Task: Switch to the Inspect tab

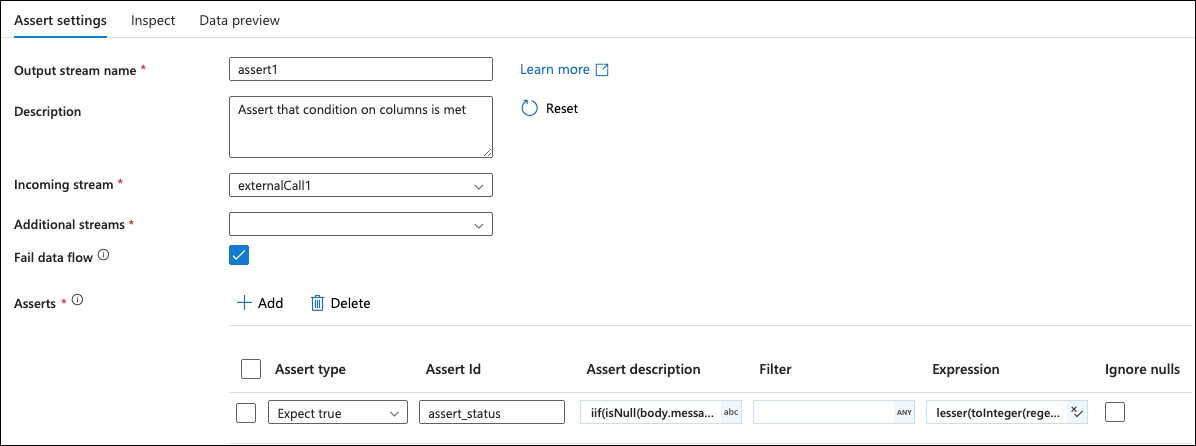Action: pyautogui.click(x=153, y=20)
